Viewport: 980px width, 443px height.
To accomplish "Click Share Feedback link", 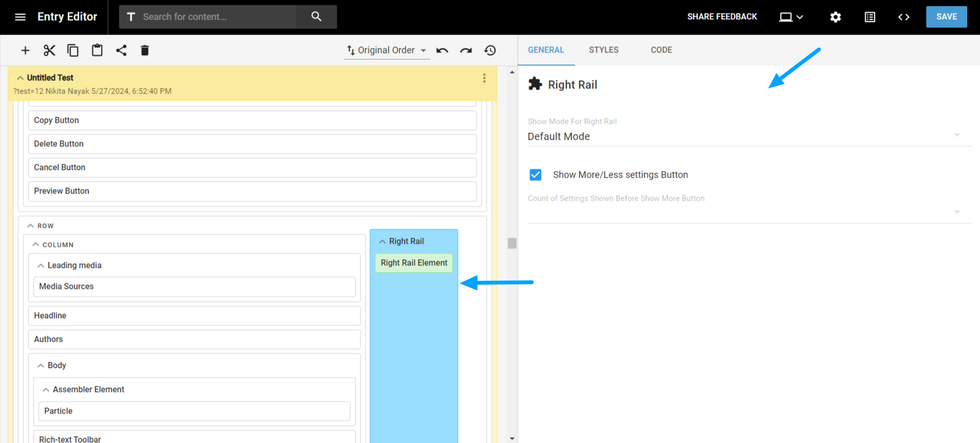I will coord(721,17).
